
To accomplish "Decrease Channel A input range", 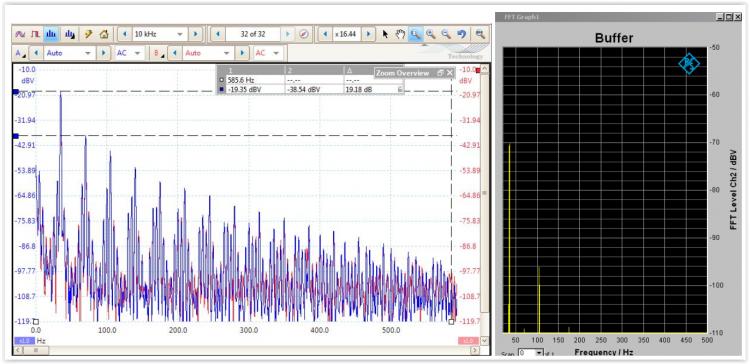I will tap(36, 53).
